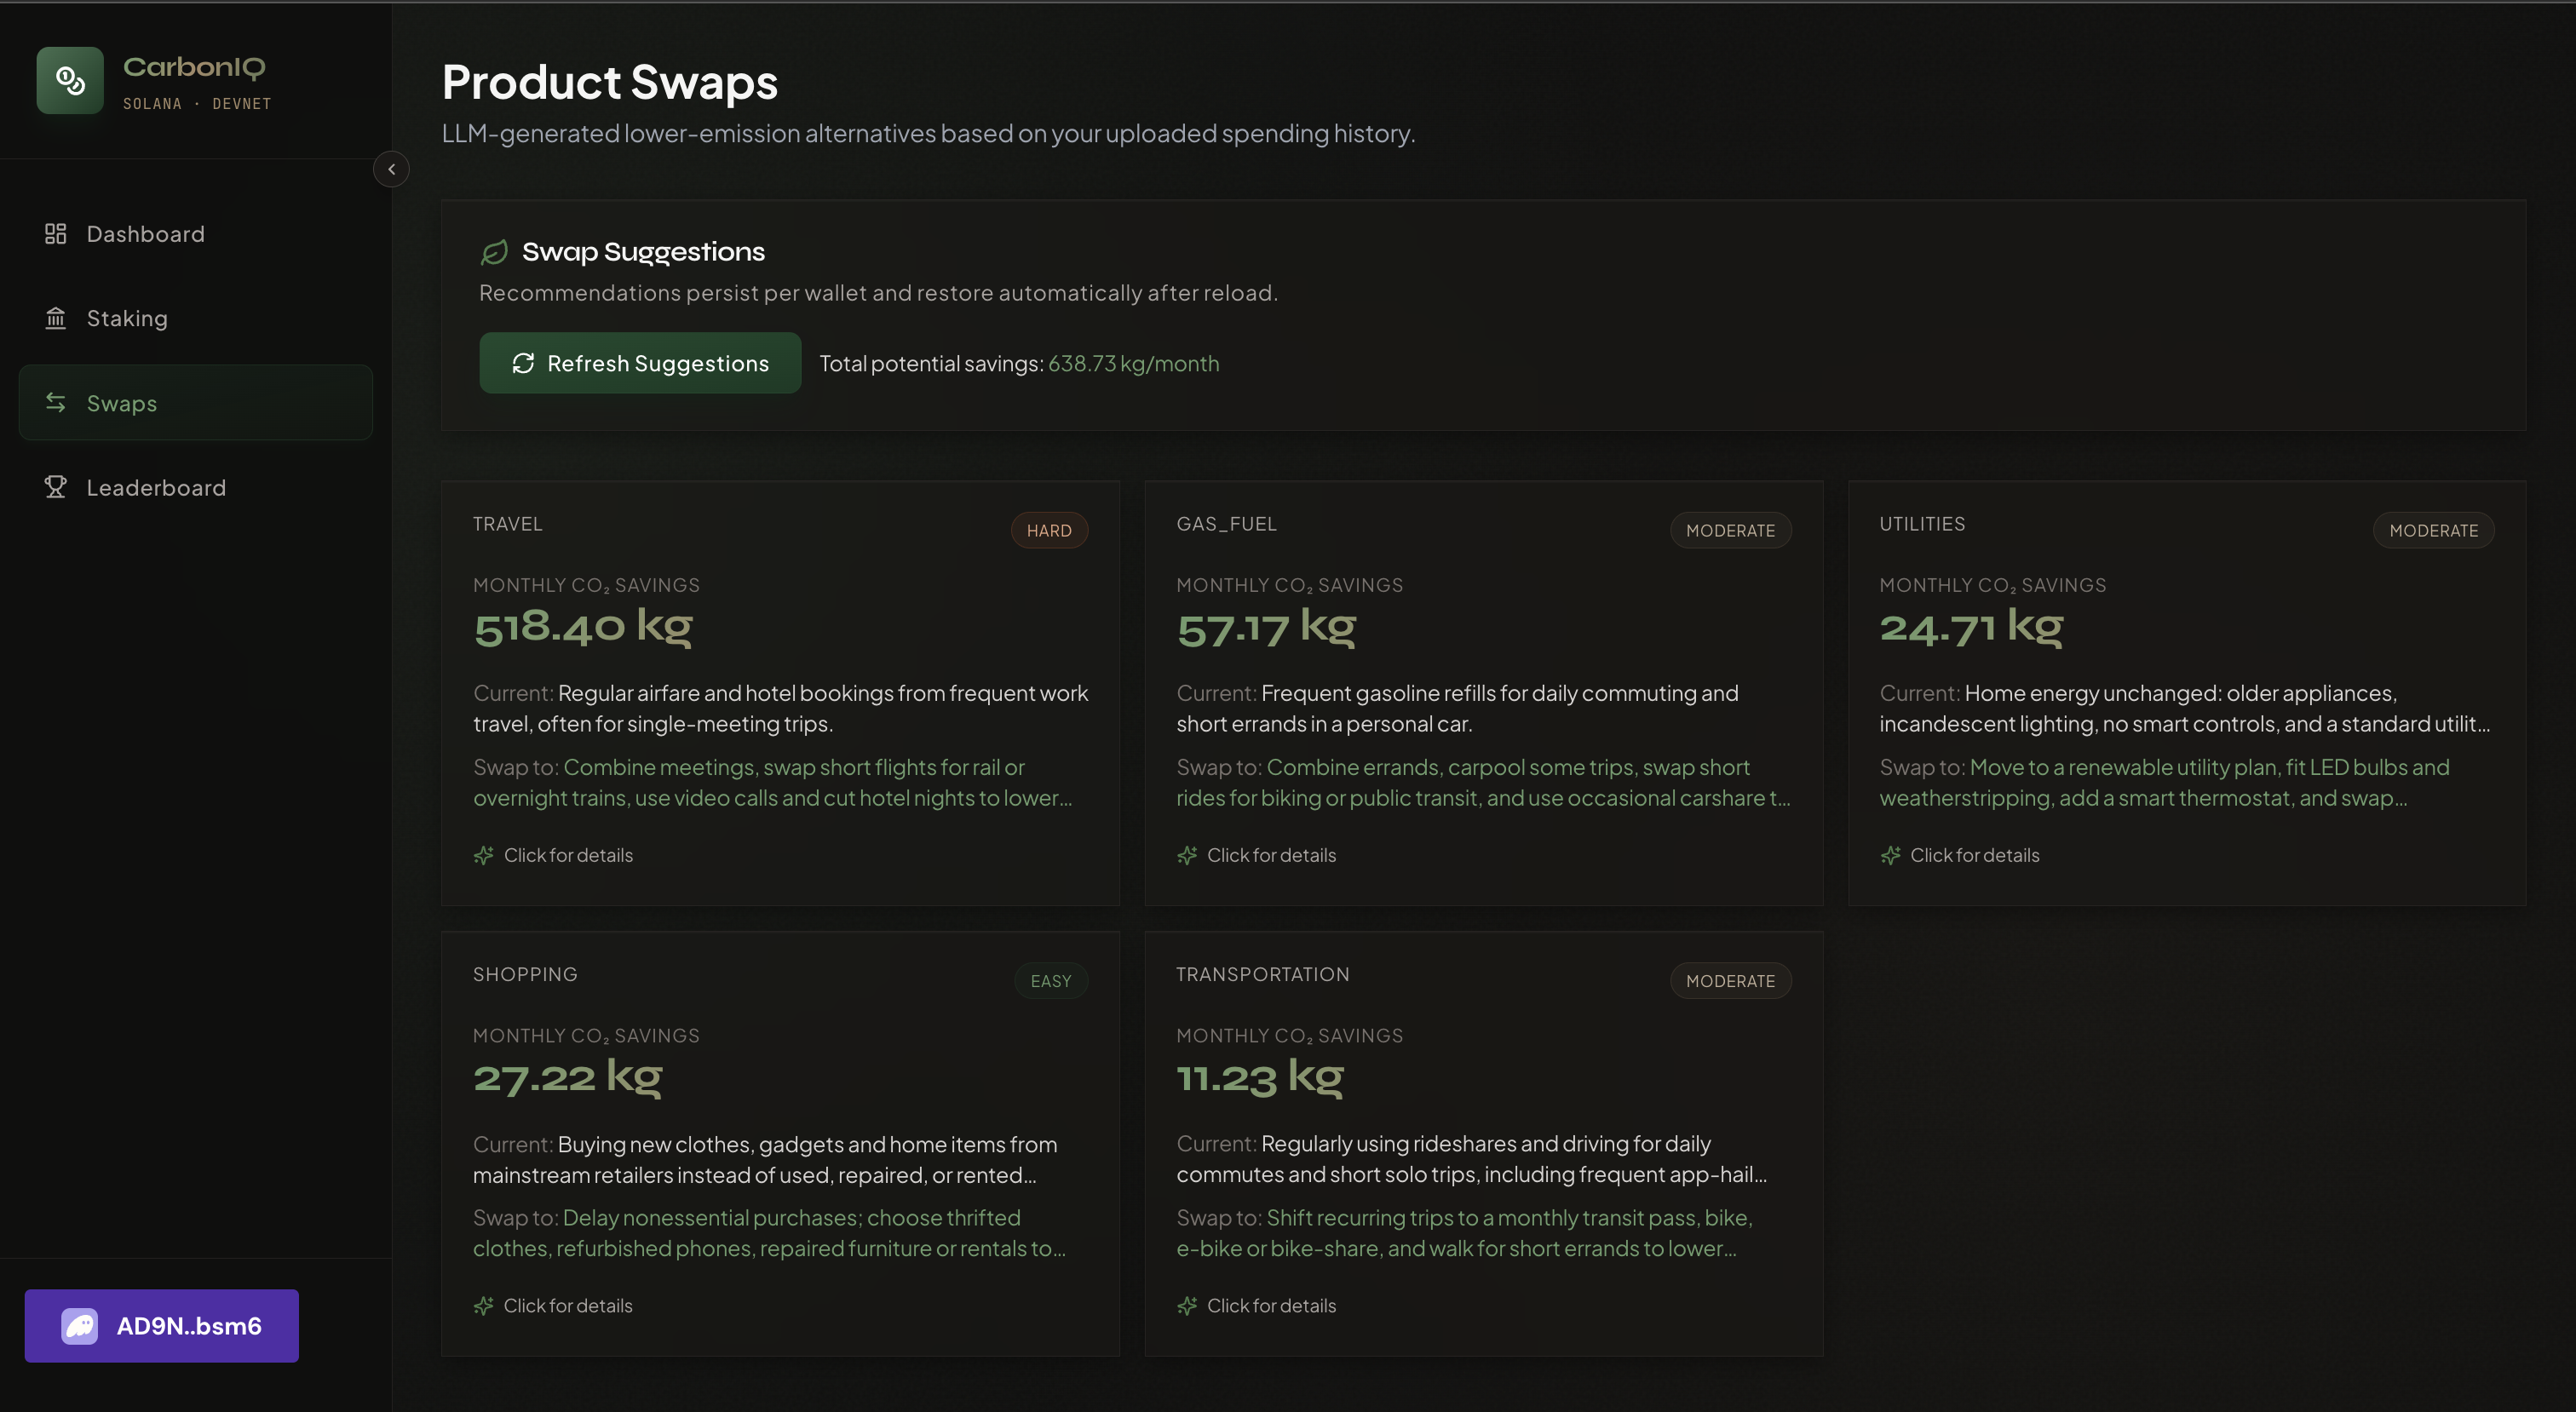
Task: Go to the Leaderboard page
Action: click(156, 487)
